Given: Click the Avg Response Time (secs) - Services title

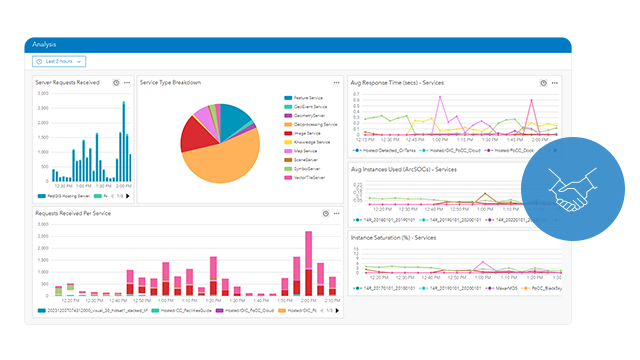Looking at the screenshot, I should pos(397,83).
